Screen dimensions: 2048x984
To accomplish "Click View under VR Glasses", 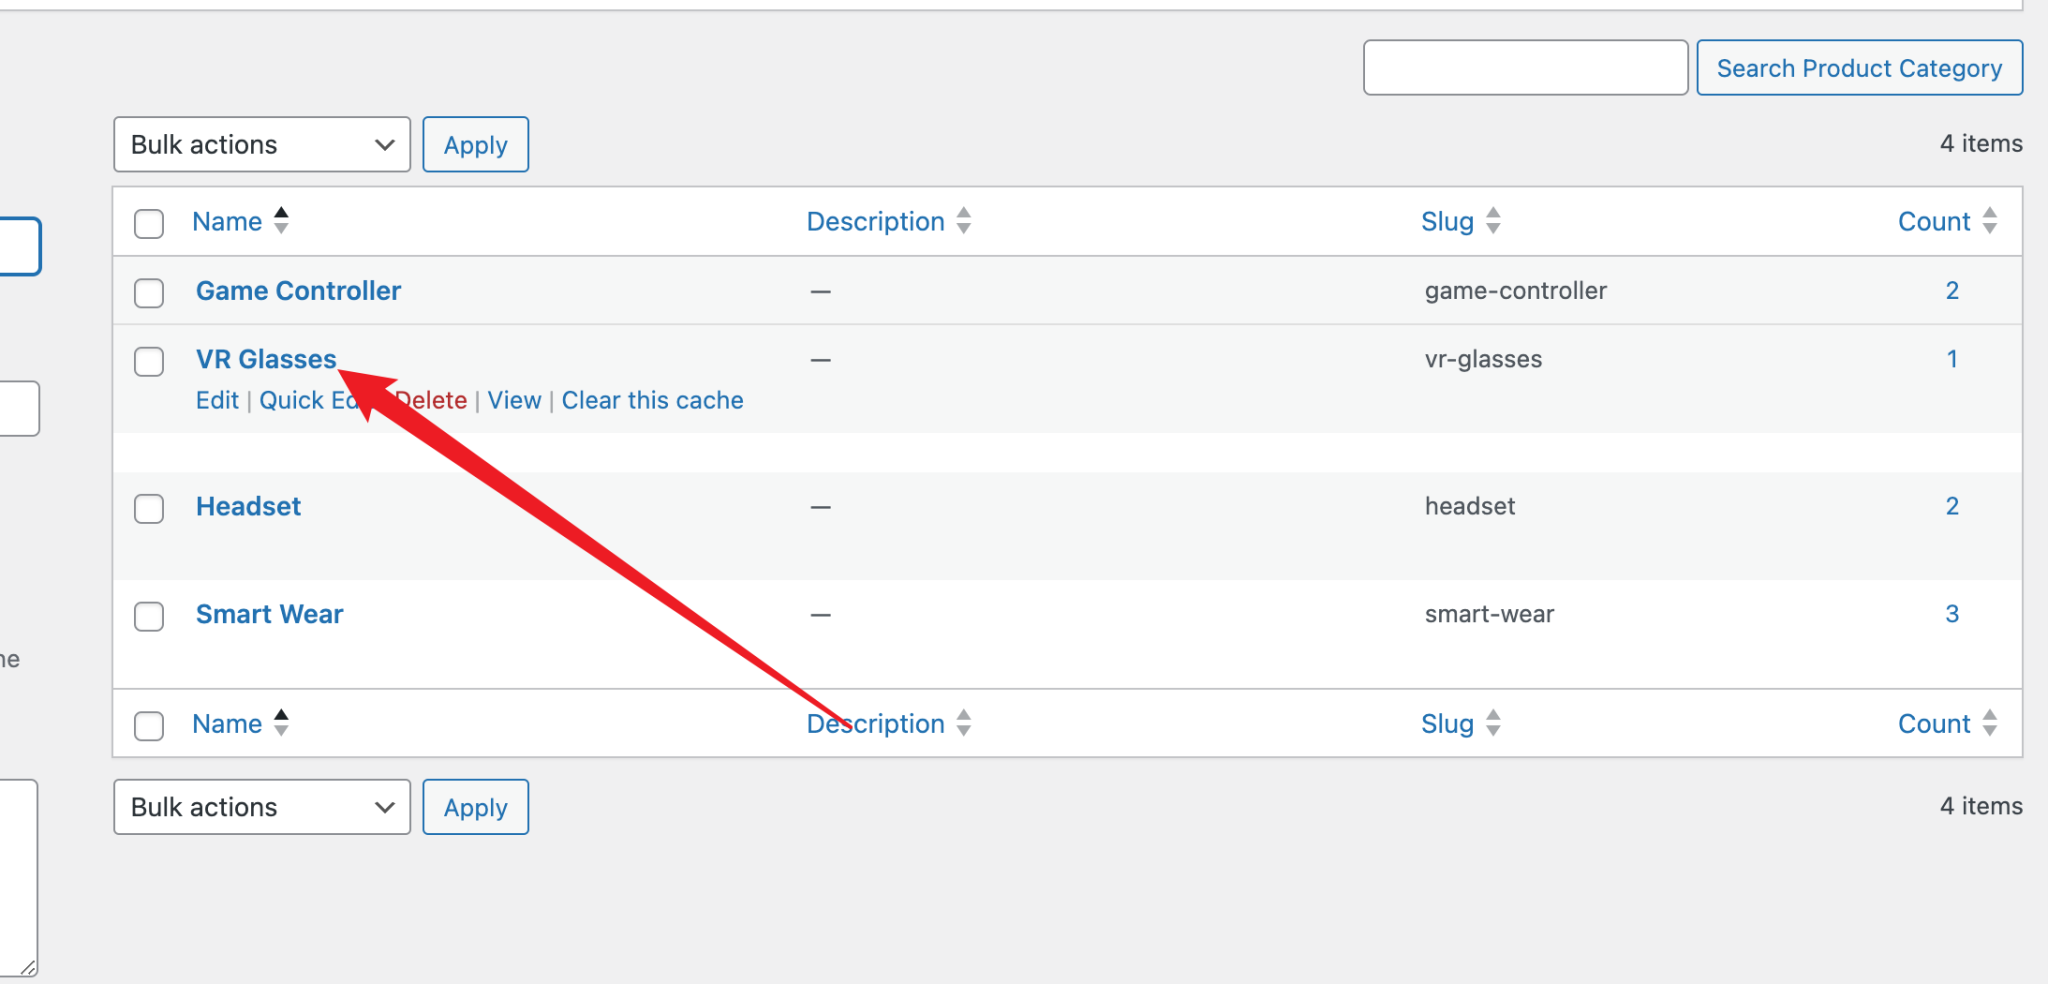I will (514, 401).
